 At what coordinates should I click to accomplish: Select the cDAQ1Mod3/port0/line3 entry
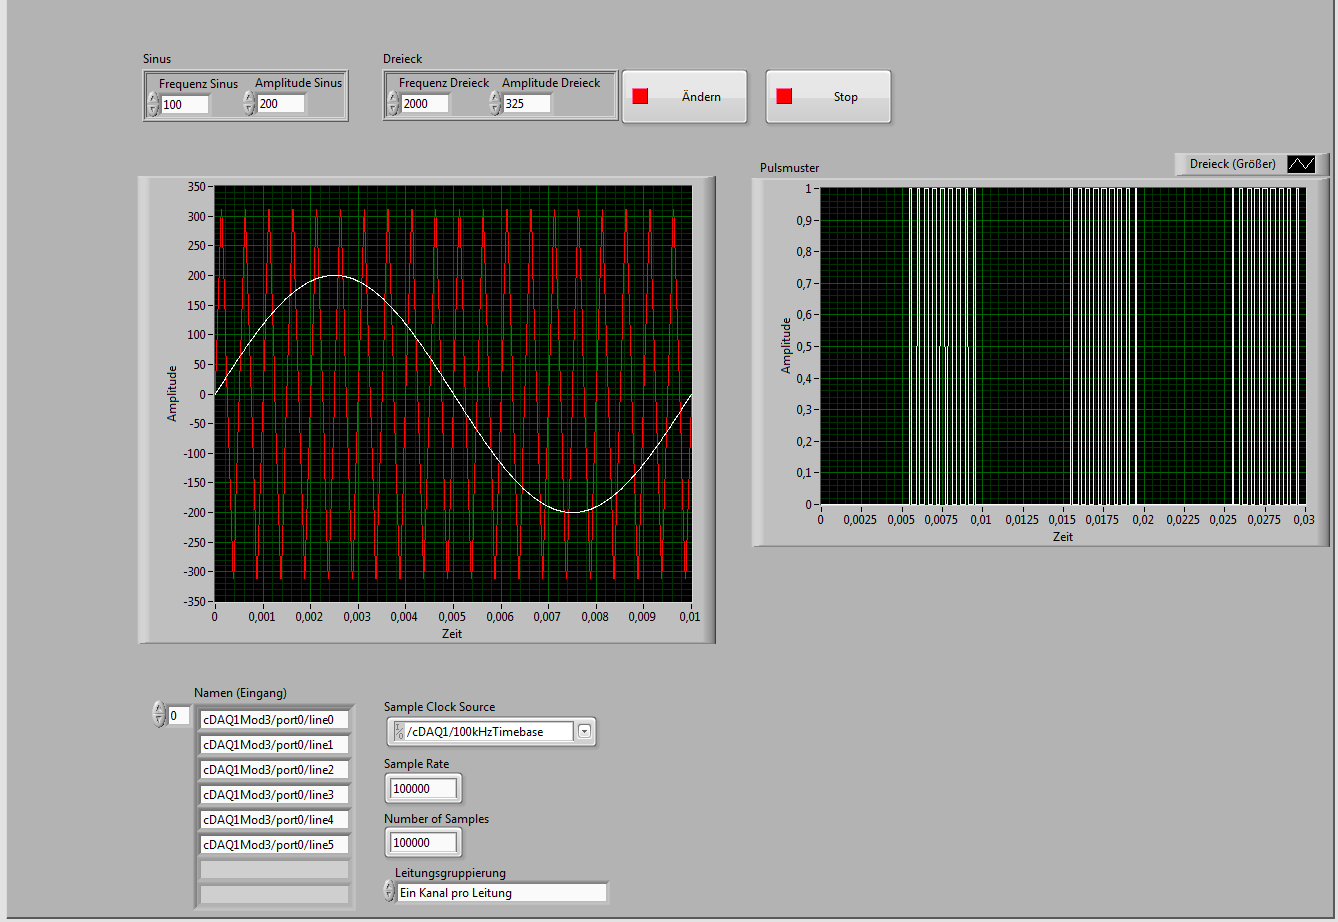click(x=275, y=795)
